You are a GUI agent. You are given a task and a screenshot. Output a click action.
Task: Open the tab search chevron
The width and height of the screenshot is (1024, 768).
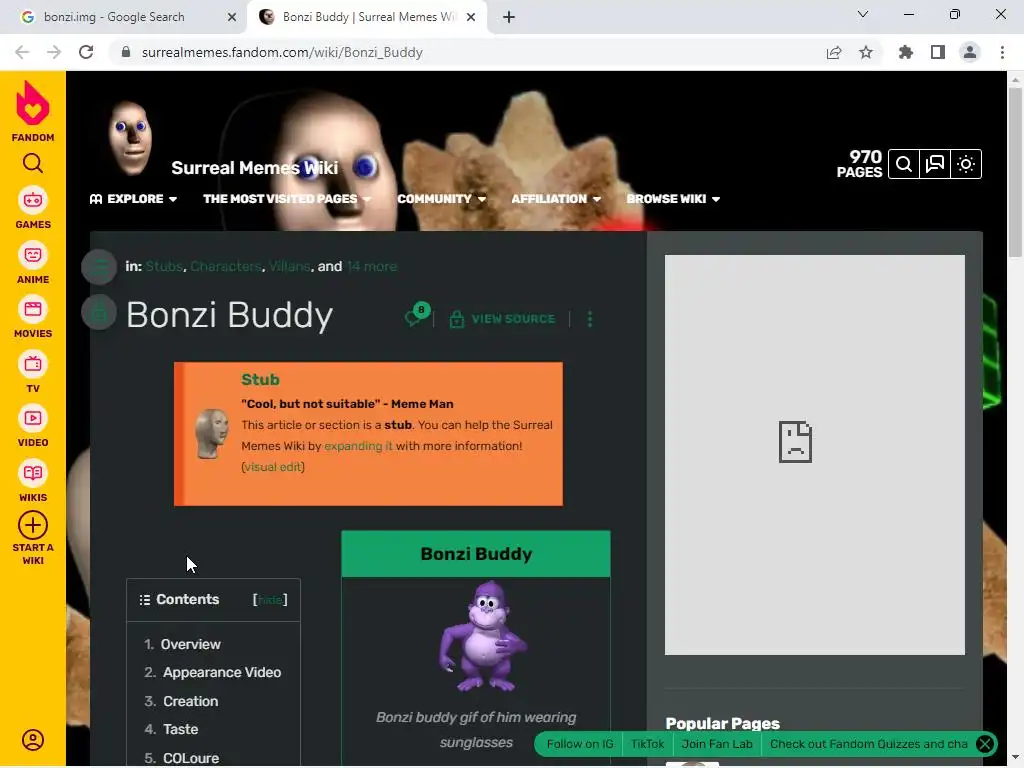pyautogui.click(x=863, y=14)
